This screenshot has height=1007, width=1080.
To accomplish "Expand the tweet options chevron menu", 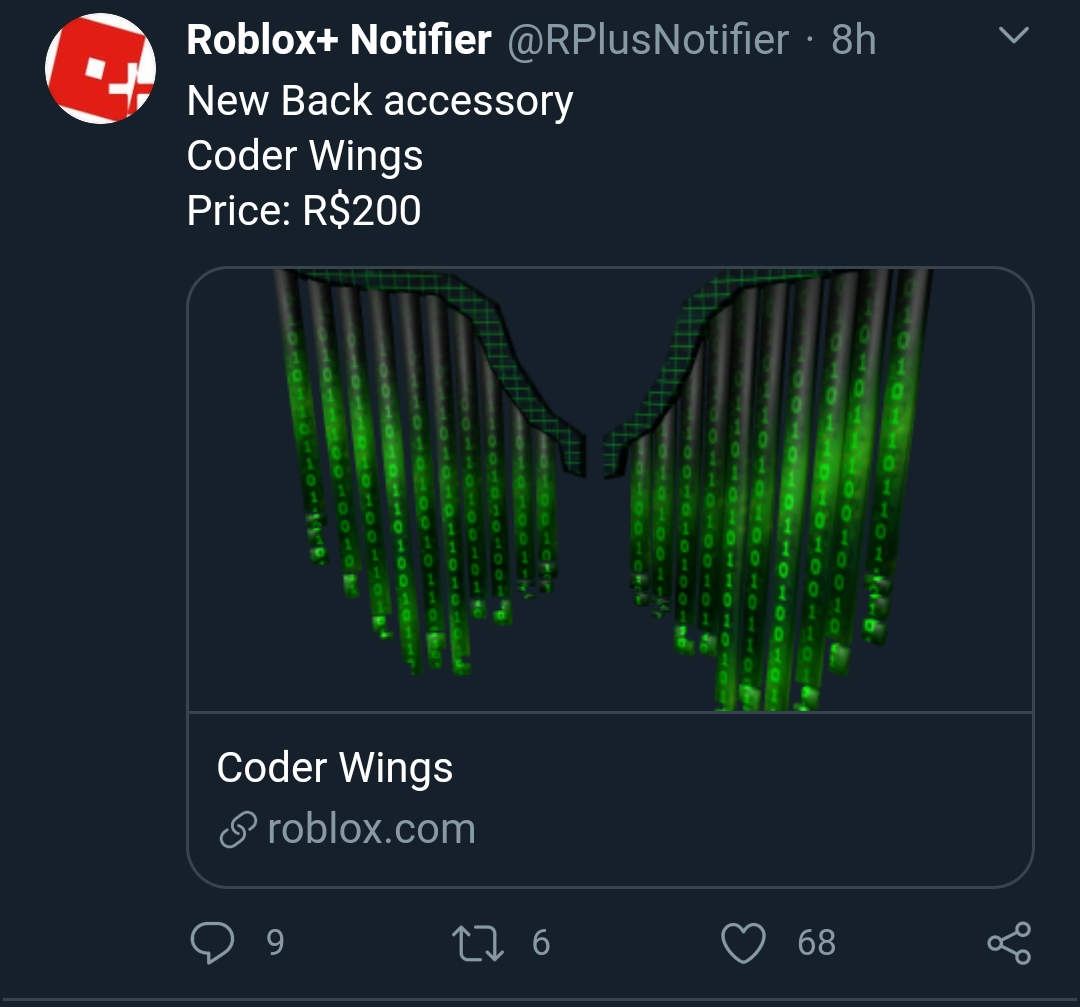I will (x=1014, y=37).
